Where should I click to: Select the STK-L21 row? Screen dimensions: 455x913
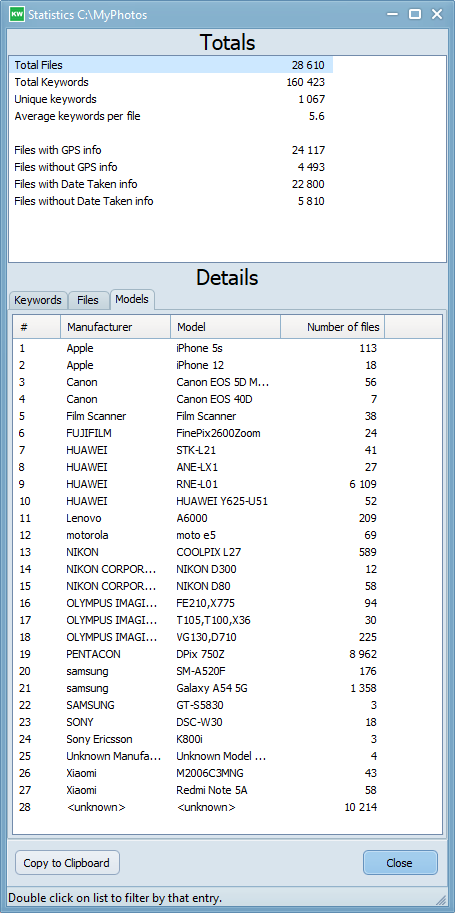(x=199, y=450)
